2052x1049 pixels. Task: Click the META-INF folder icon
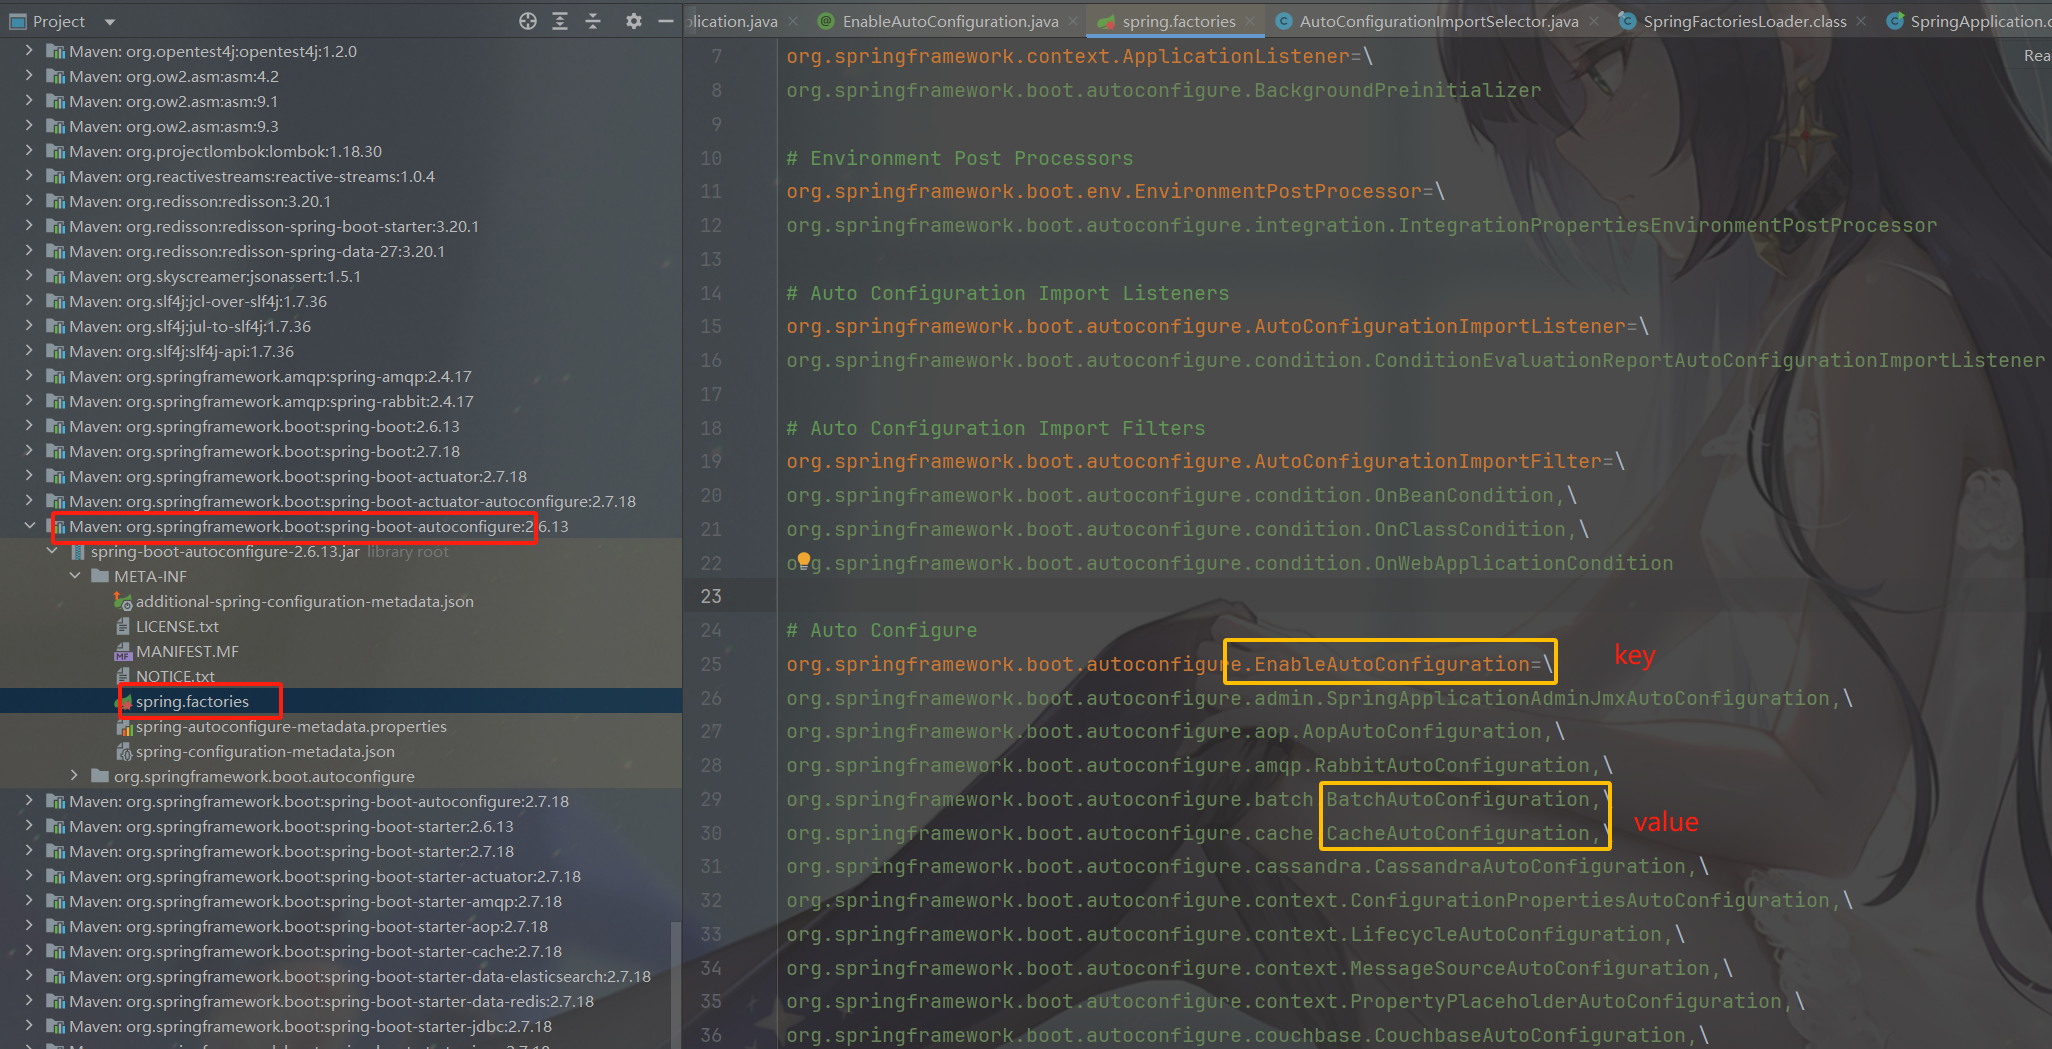point(100,576)
